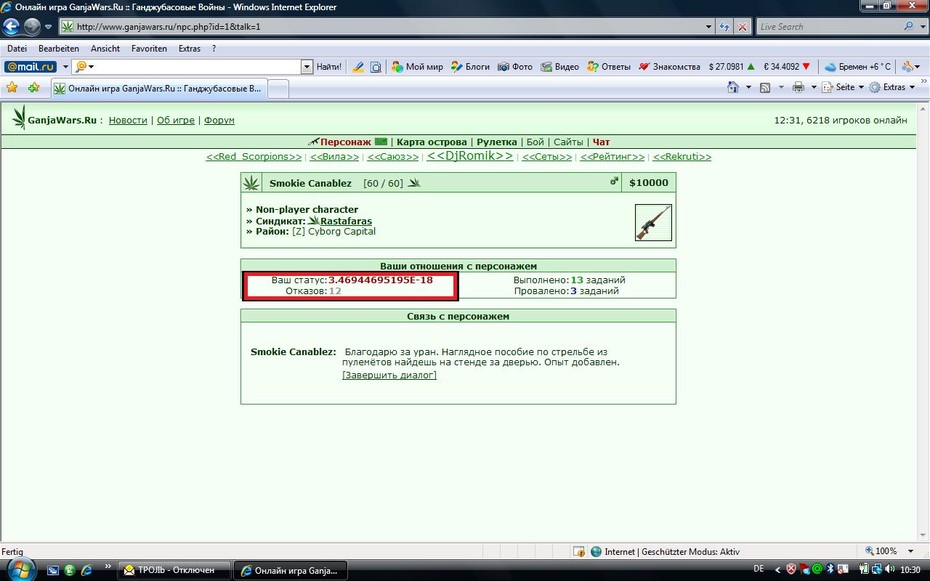This screenshot has width=930, height=581.
Task: Open the Чат link
Action: click(x=601, y=142)
